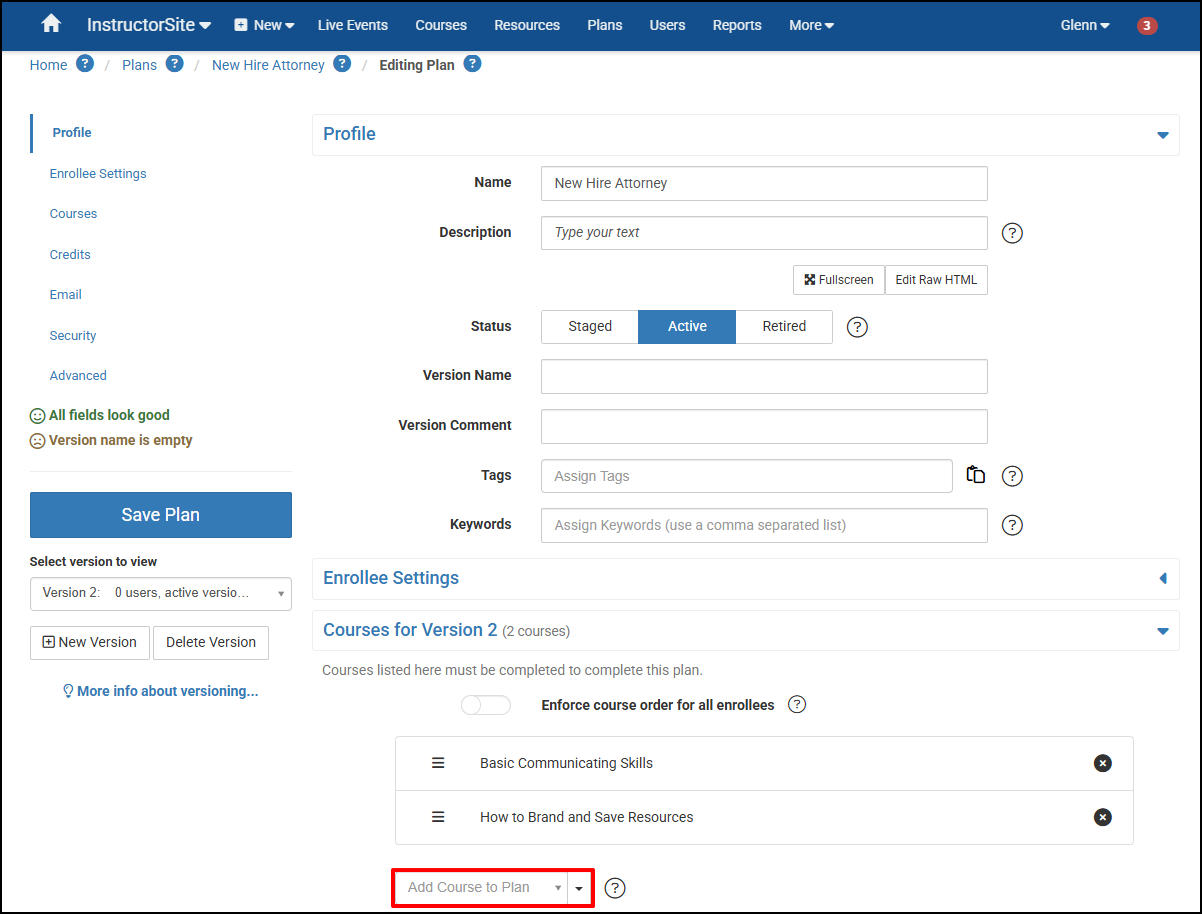Click the paste tags clipboard icon
Image resolution: width=1202 pixels, height=914 pixels.
(976, 475)
